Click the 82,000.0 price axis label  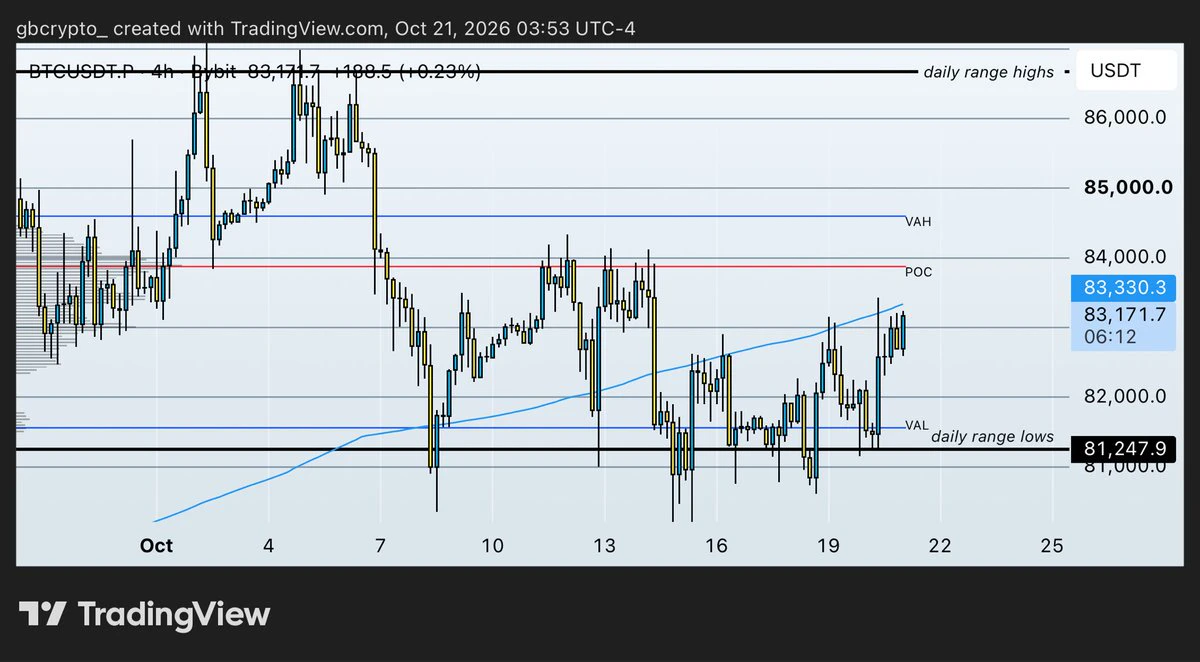click(x=1125, y=396)
